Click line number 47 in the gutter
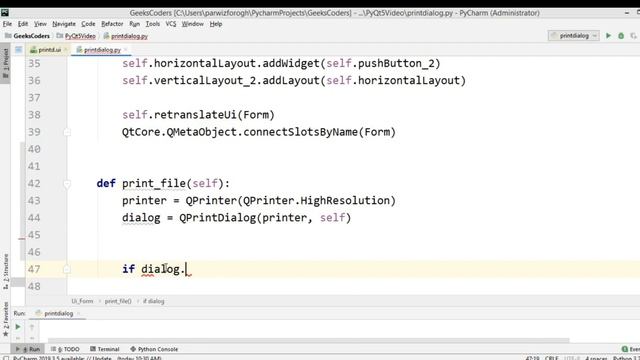640x360 pixels. coord(34,269)
